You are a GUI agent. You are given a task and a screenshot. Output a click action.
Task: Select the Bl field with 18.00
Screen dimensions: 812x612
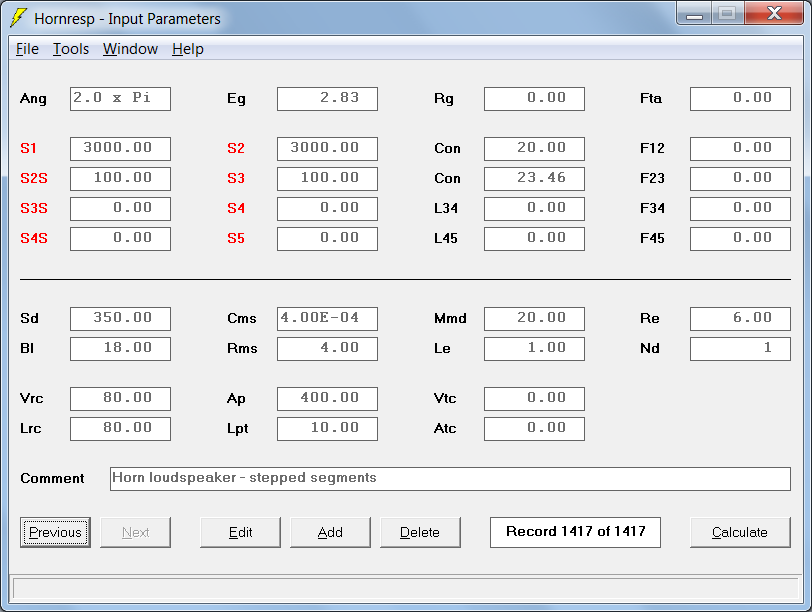[120, 348]
